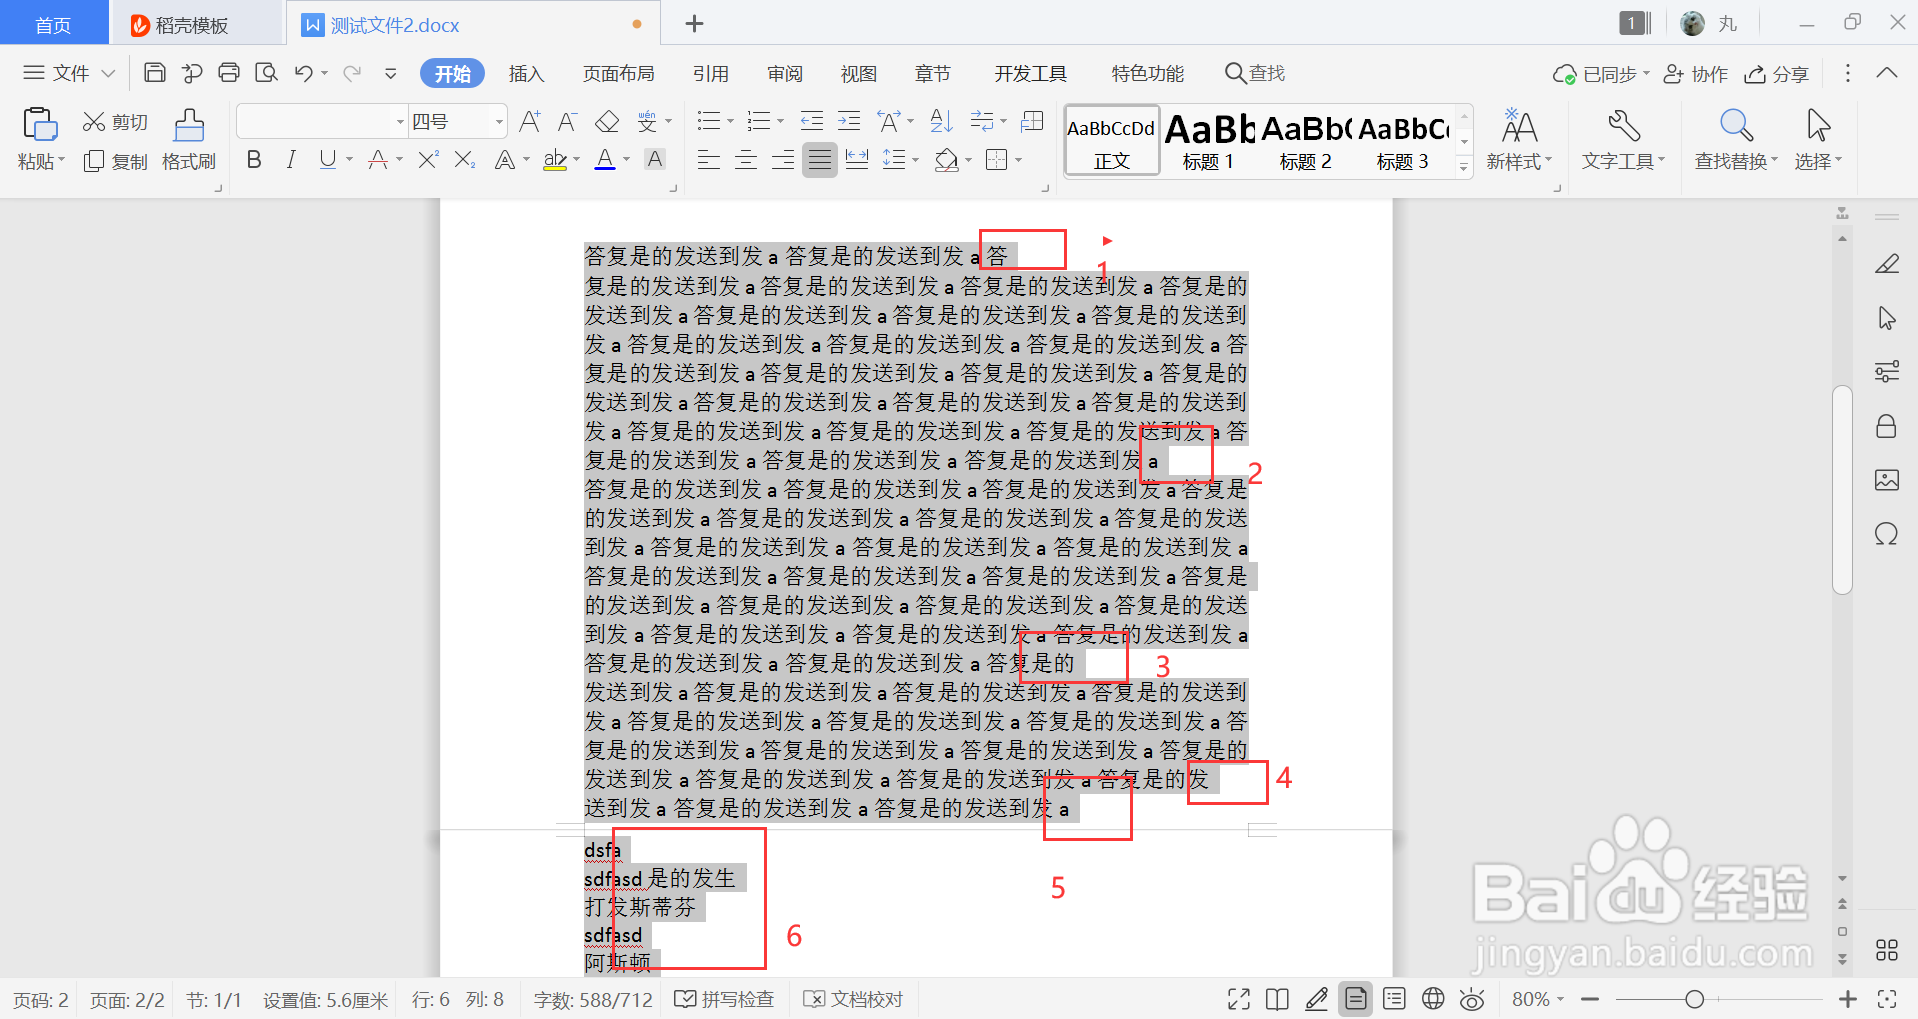Increase font size with A+ icon

[x=530, y=122]
